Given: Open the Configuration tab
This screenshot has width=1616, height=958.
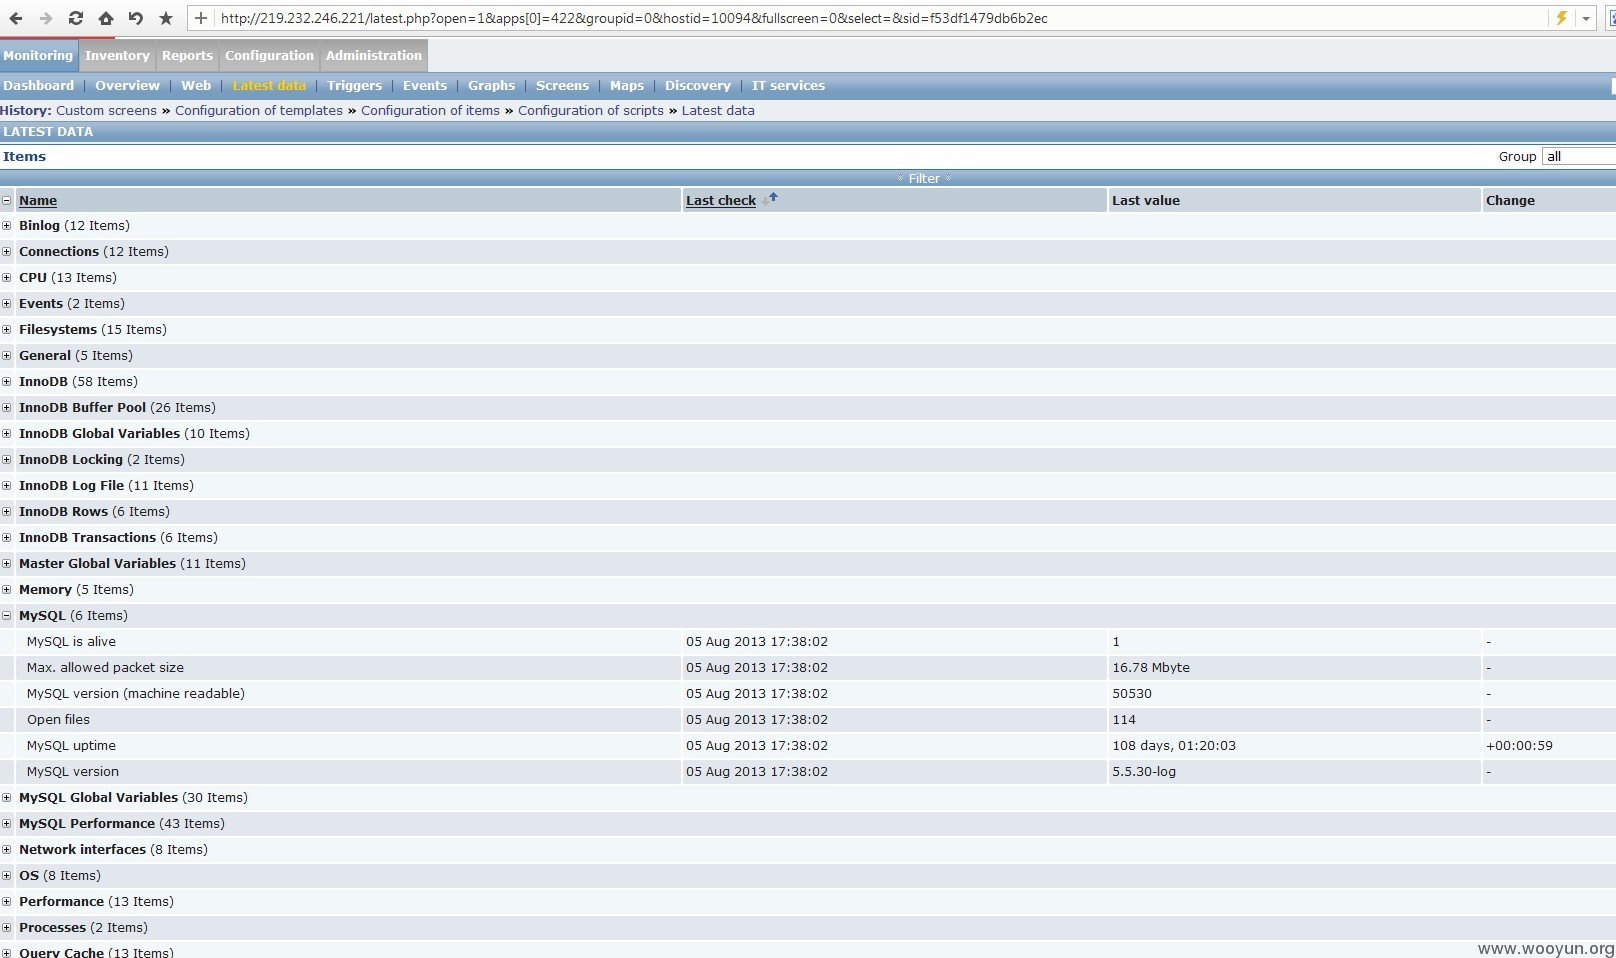Looking at the screenshot, I should (x=269, y=55).
